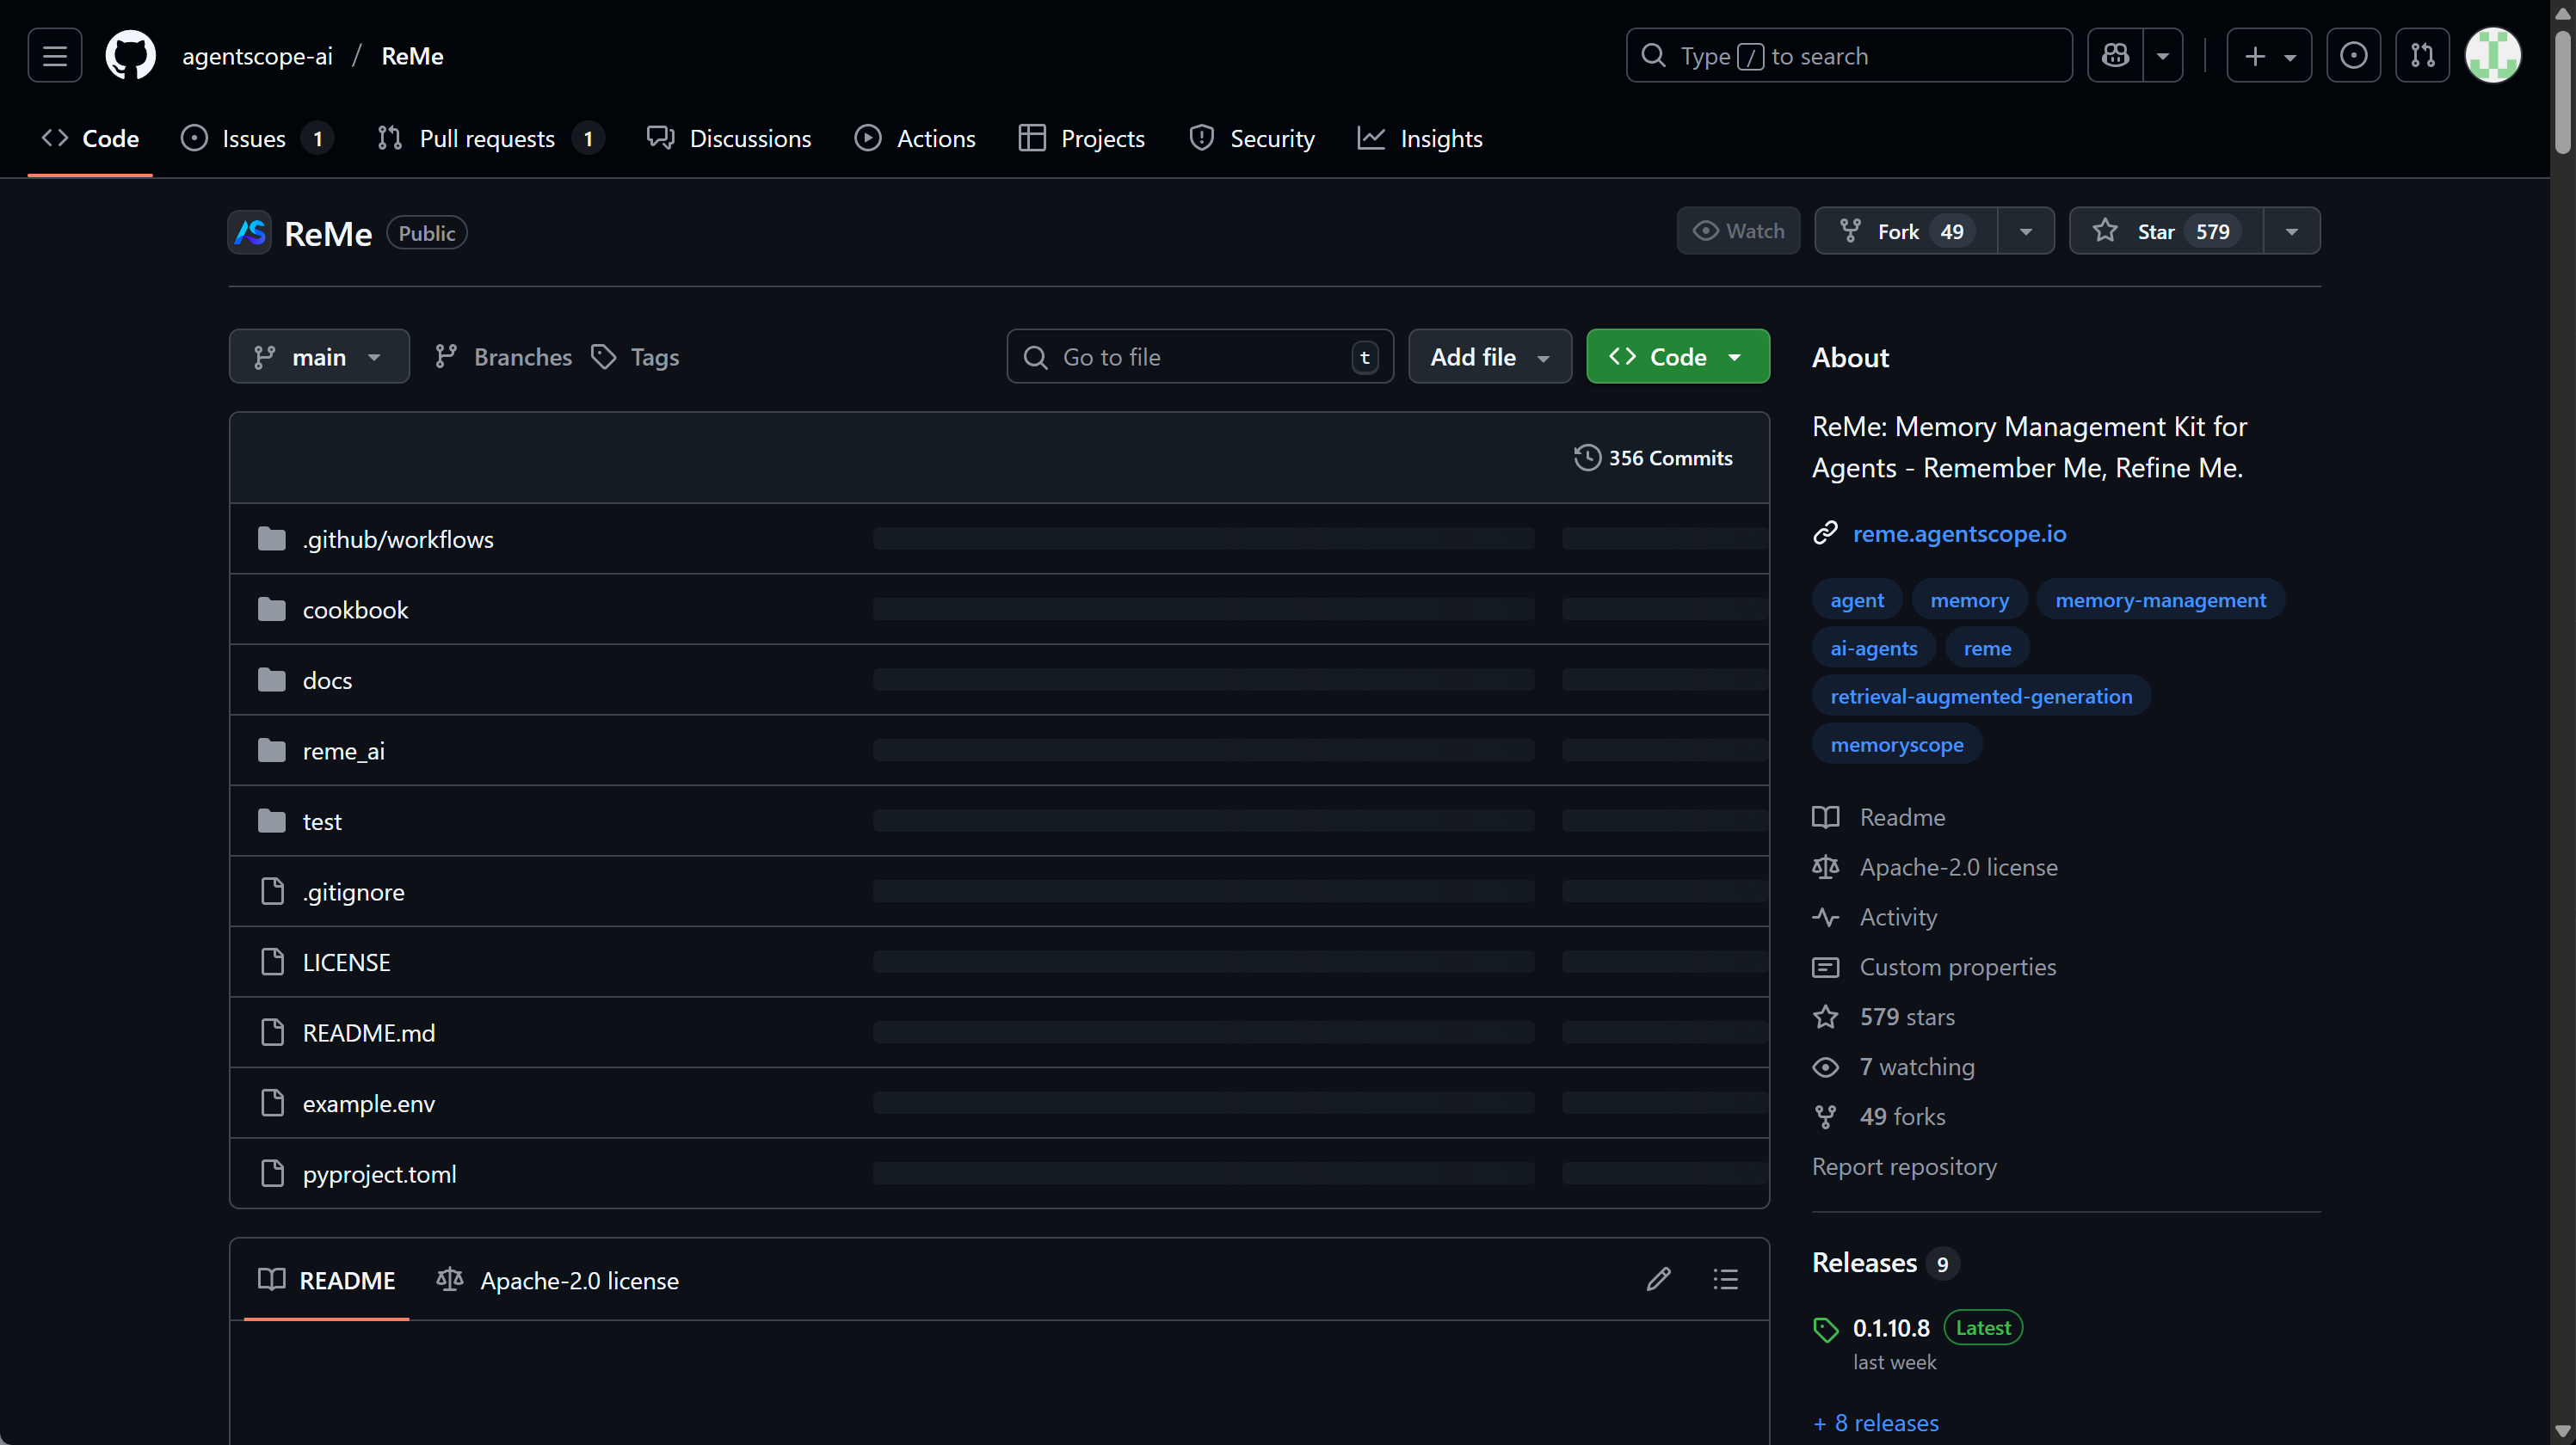Screen dimensions: 2576x1445
Task: Open the Security tab
Action: (1252, 139)
